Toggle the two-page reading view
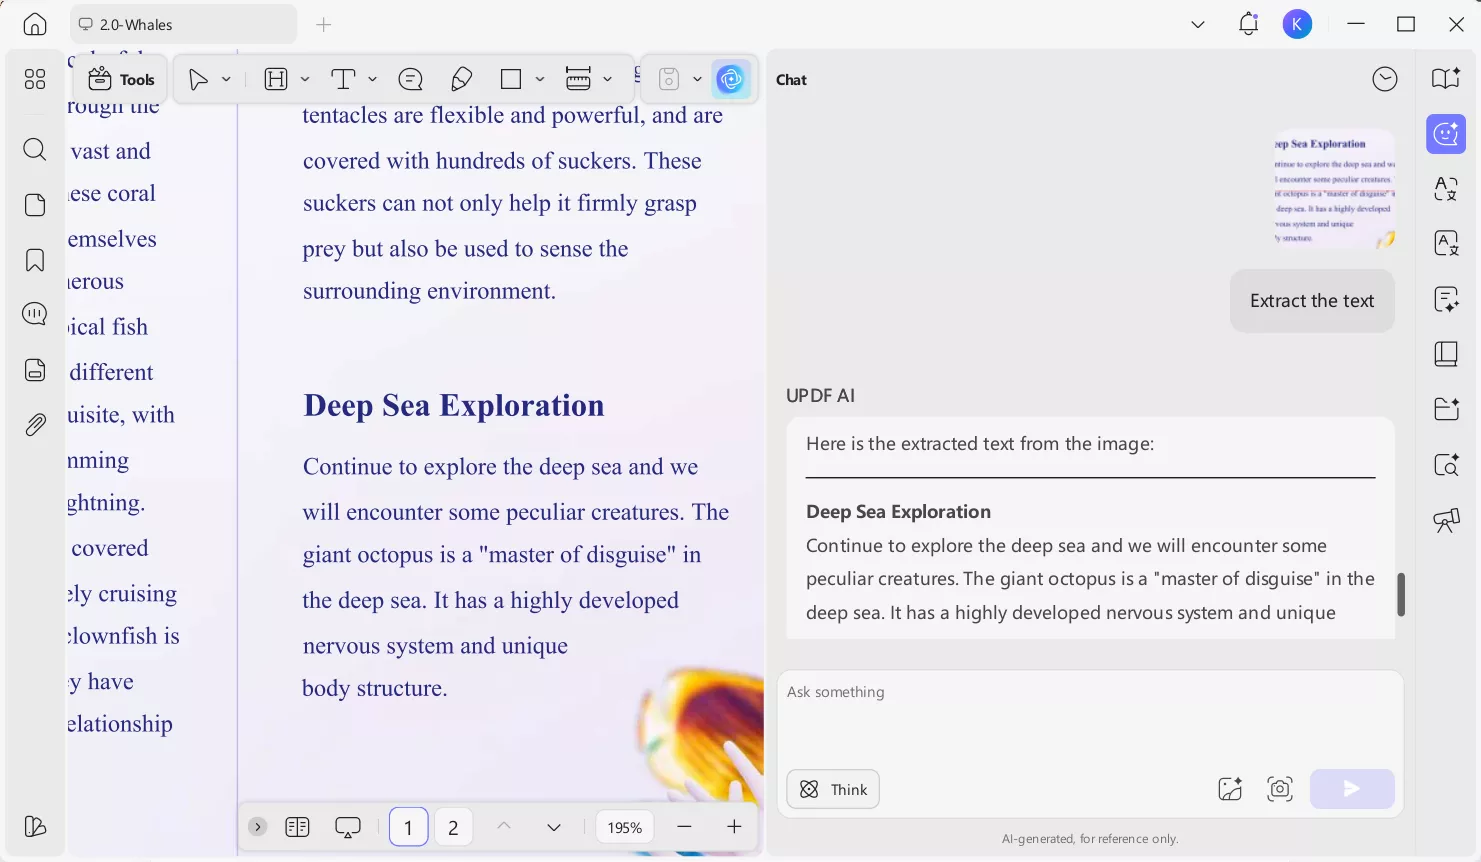This screenshot has width=1481, height=862. click(x=297, y=827)
